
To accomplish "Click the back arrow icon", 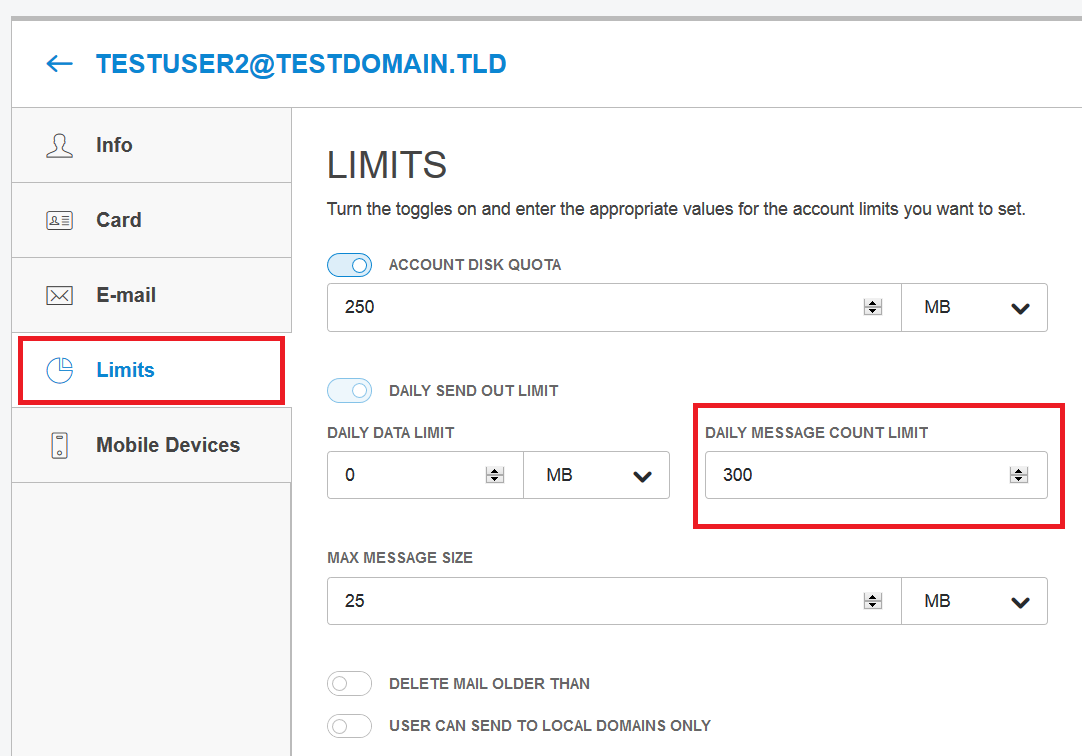I will coord(60,64).
